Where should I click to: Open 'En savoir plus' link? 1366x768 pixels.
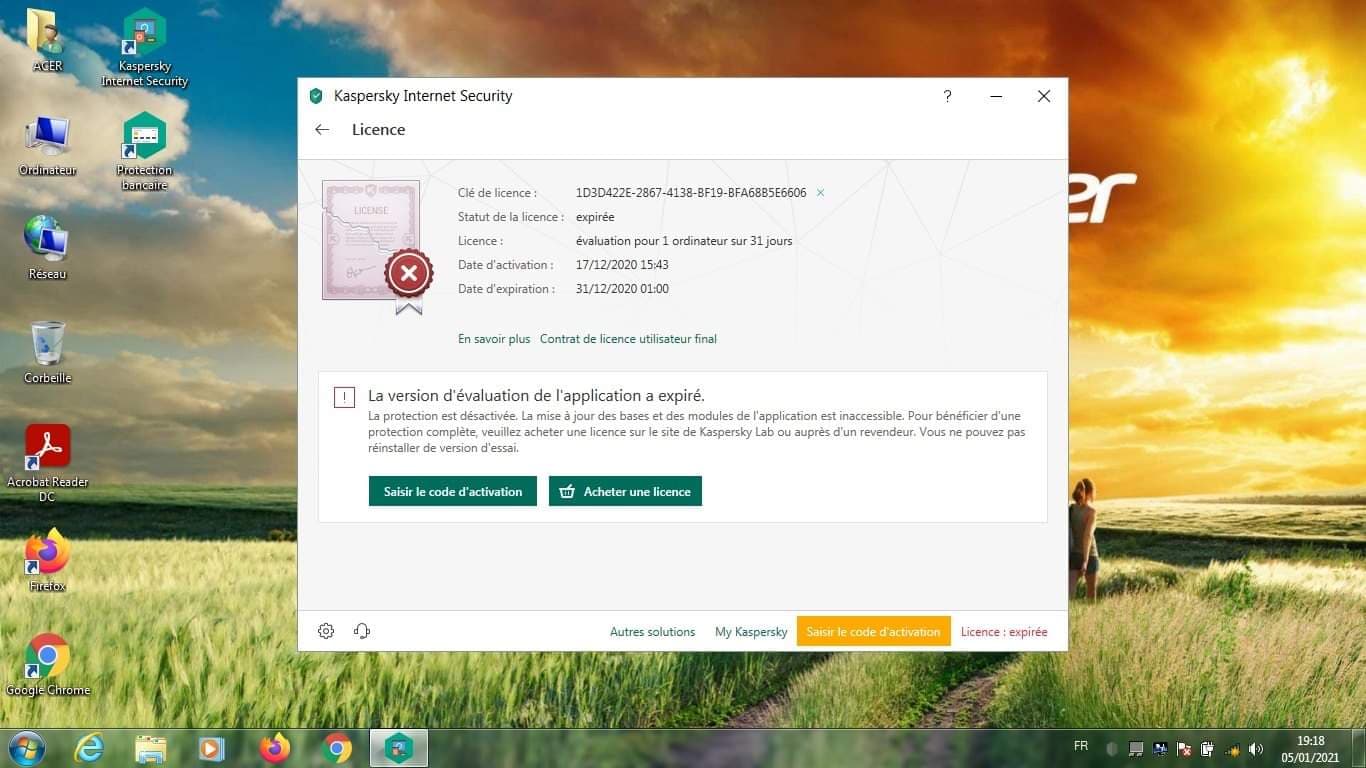coord(494,339)
